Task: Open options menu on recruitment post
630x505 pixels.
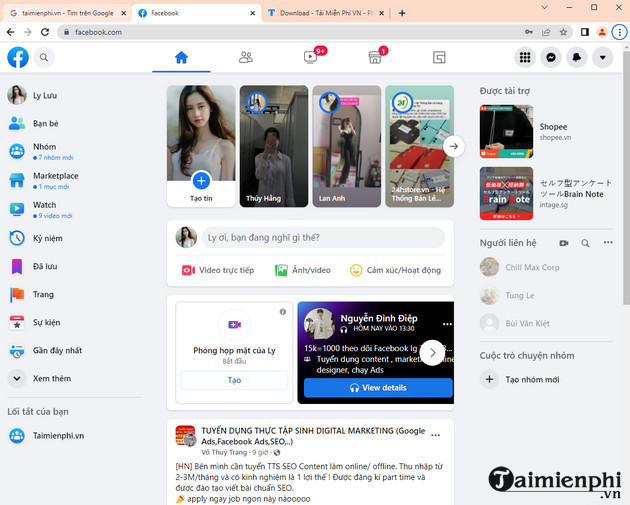Action: (x=436, y=435)
